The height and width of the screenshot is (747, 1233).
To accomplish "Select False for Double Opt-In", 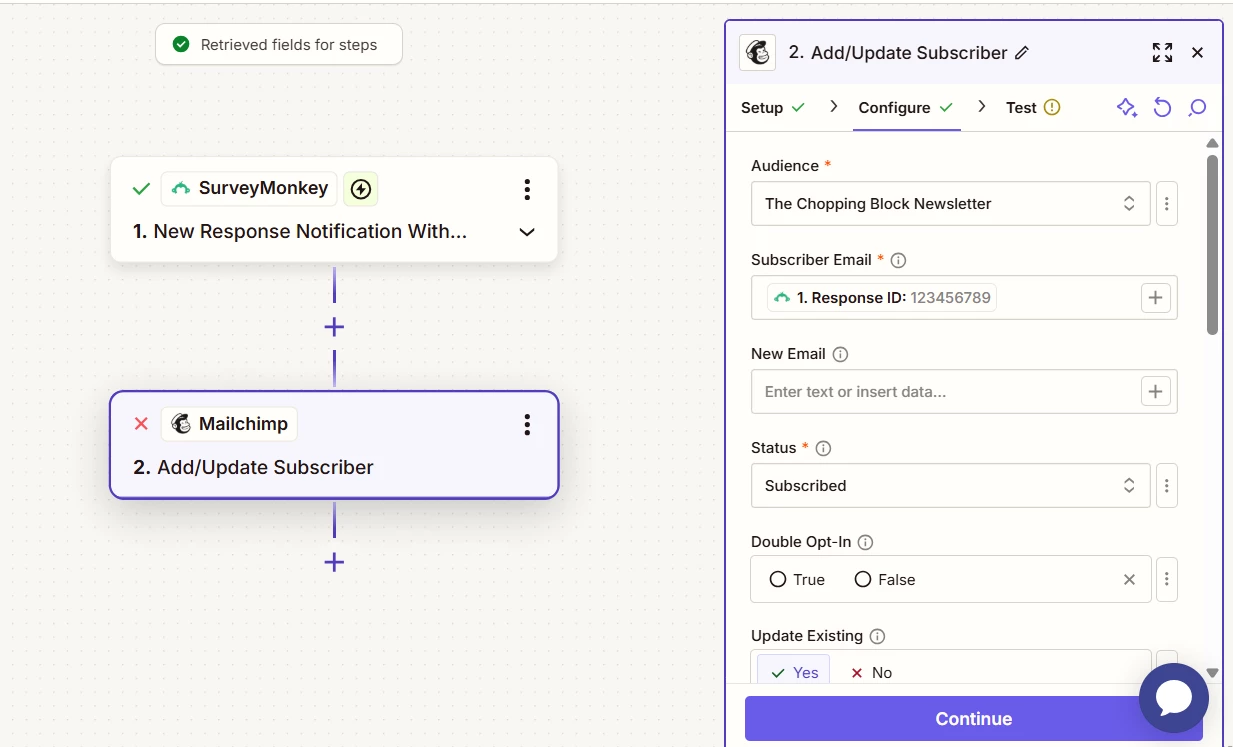I will click(885, 580).
